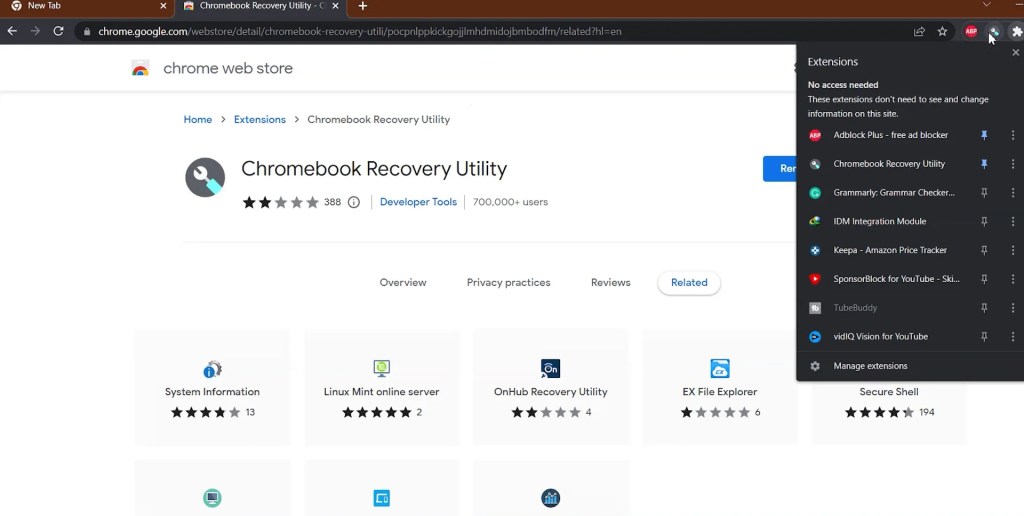Click the Extensions puzzle piece icon
The height and width of the screenshot is (516, 1024).
pos(1016,31)
